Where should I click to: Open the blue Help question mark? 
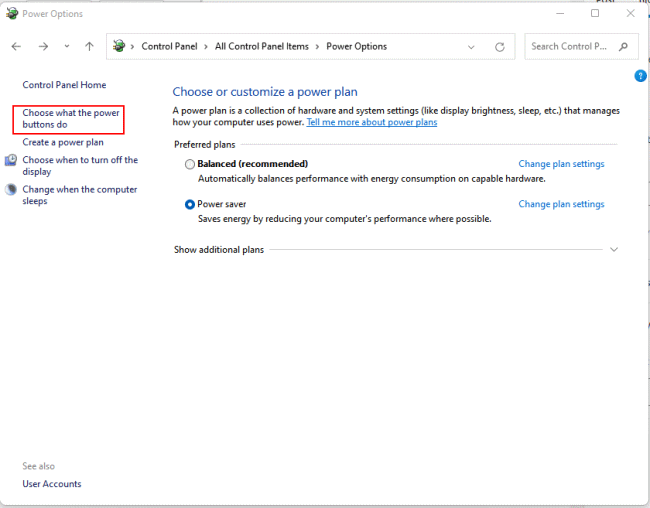pyautogui.click(x=640, y=76)
